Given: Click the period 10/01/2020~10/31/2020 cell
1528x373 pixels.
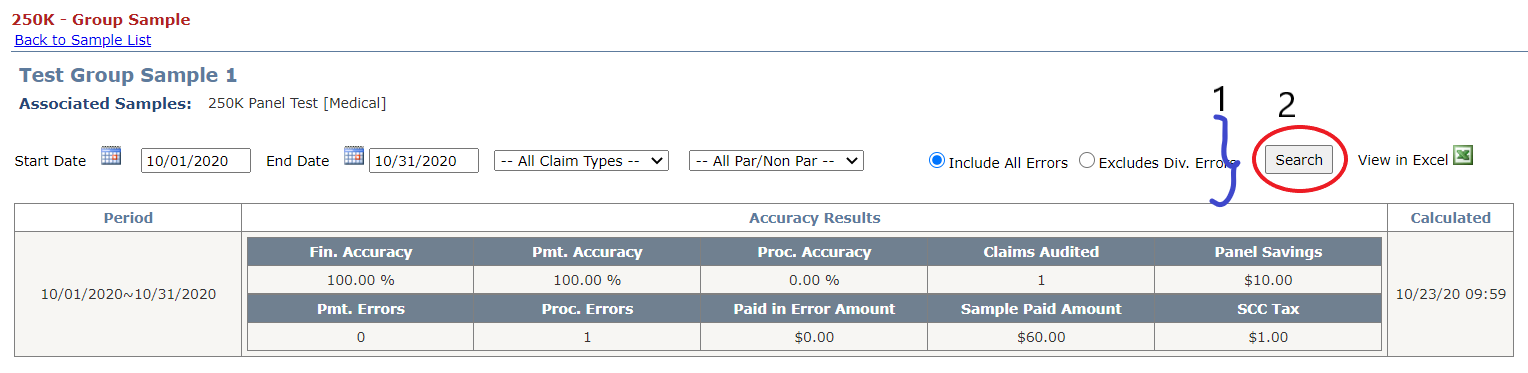Looking at the screenshot, I should tap(128, 295).
